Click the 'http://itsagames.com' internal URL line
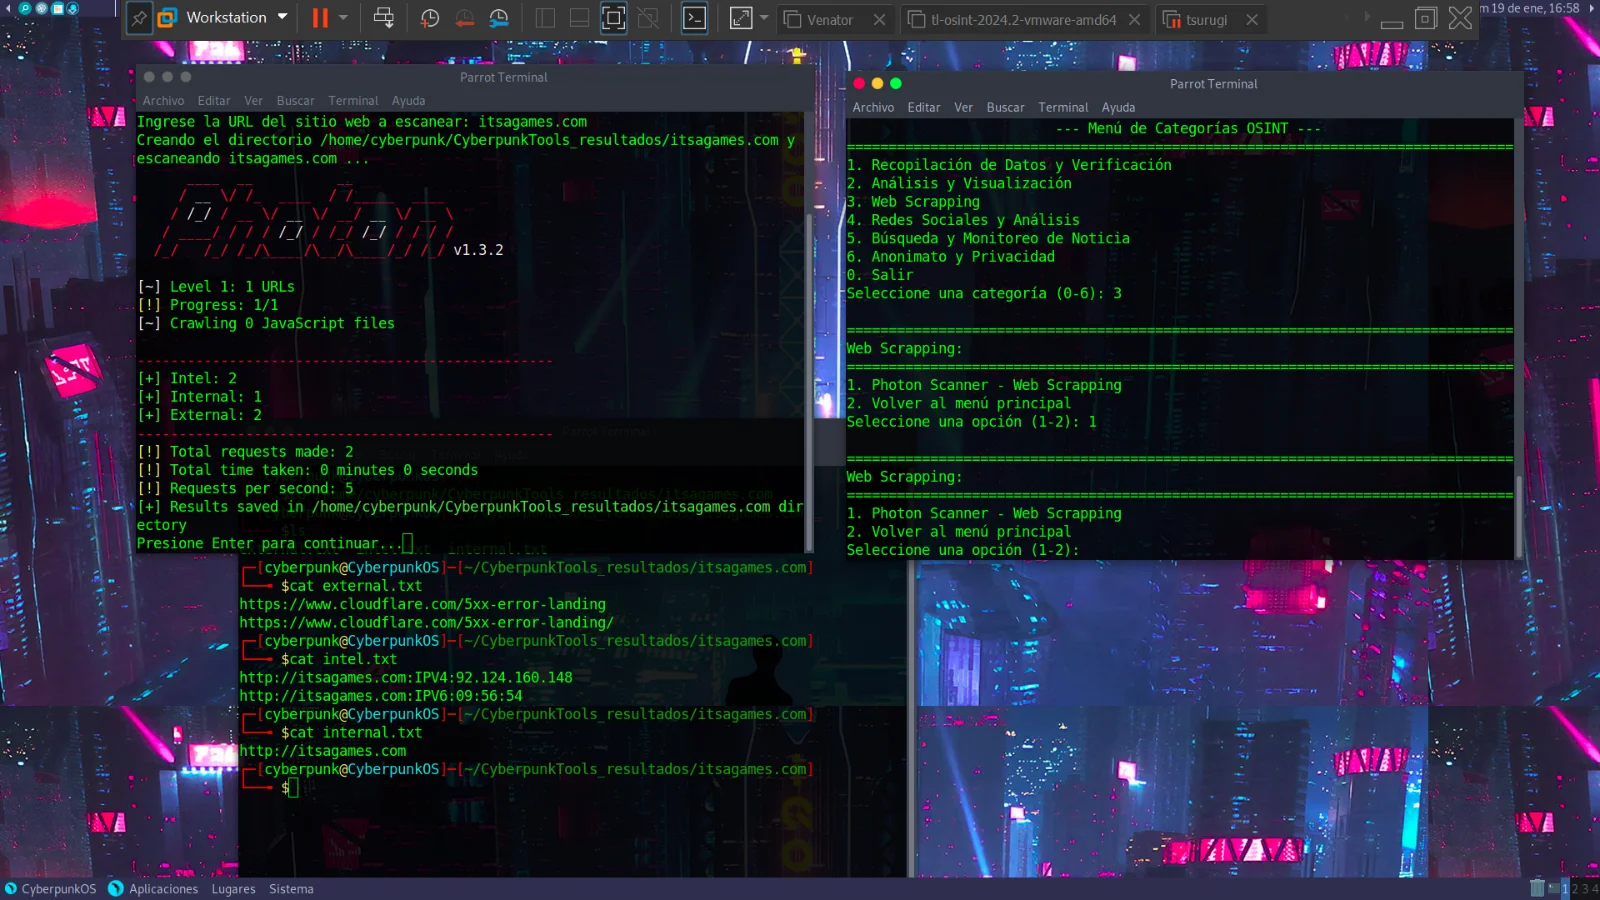 323,751
